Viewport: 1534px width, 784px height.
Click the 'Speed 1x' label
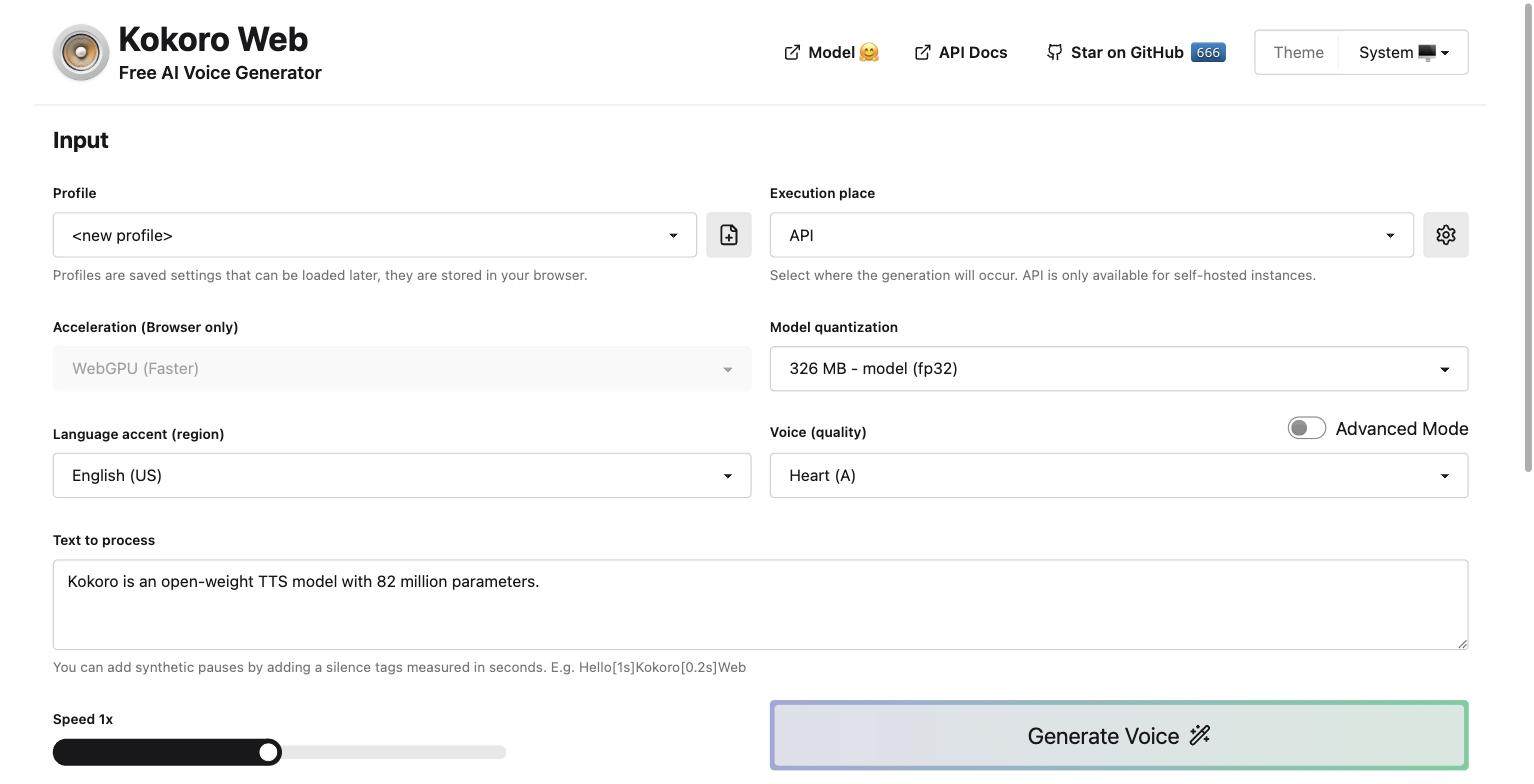(83, 719)
